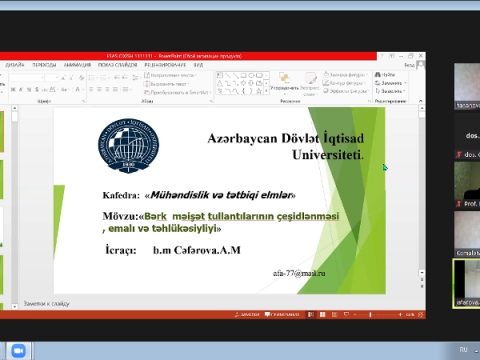480x360 pixels.
Task: Click the Примечания comments status button
Action: point(282,314)
